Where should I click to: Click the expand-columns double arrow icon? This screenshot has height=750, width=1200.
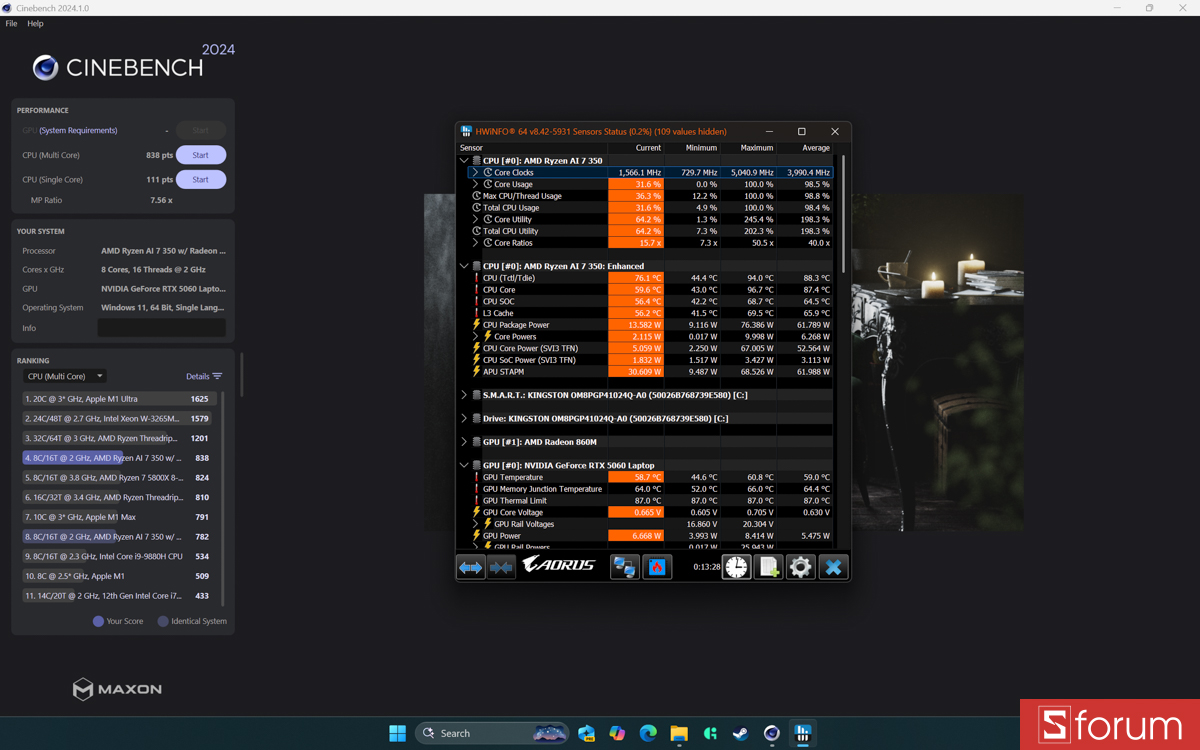point(470,566)
